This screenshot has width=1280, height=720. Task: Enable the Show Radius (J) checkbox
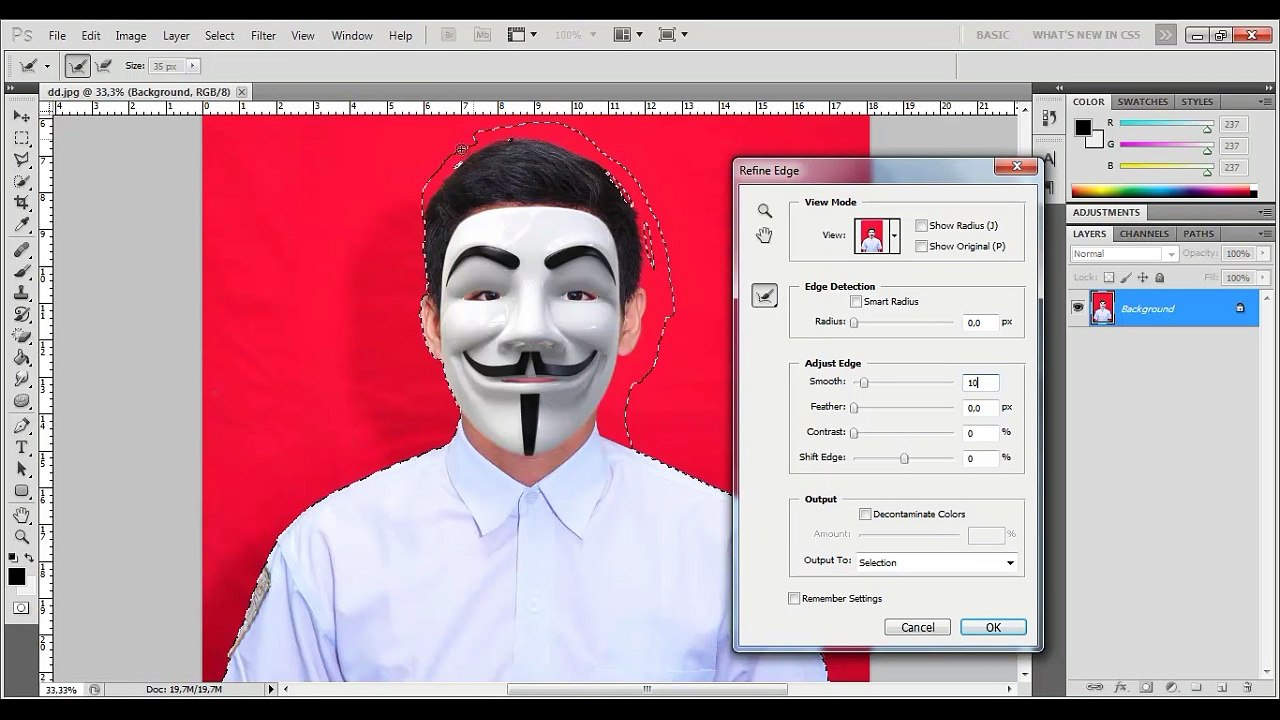click(921, 226)
